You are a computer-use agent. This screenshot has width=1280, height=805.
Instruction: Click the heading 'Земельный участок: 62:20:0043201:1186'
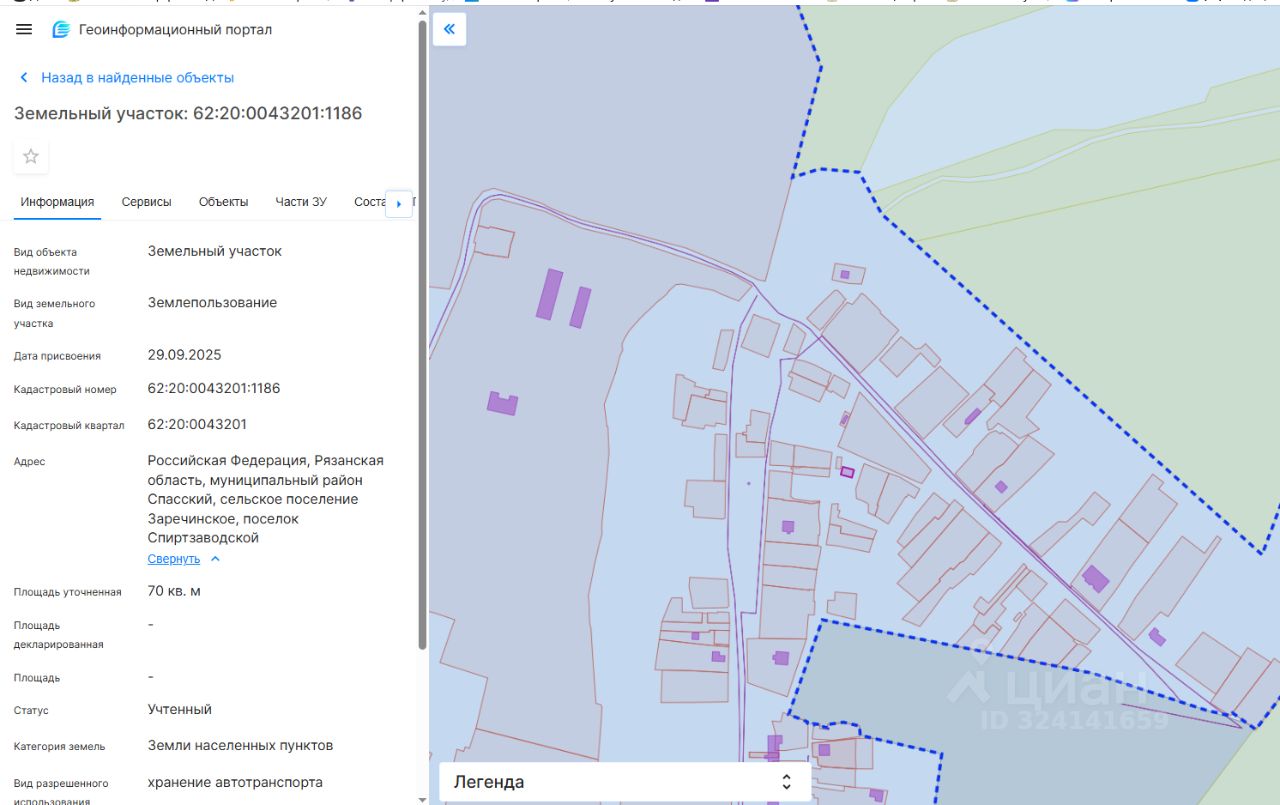click(x=188, y=114)
